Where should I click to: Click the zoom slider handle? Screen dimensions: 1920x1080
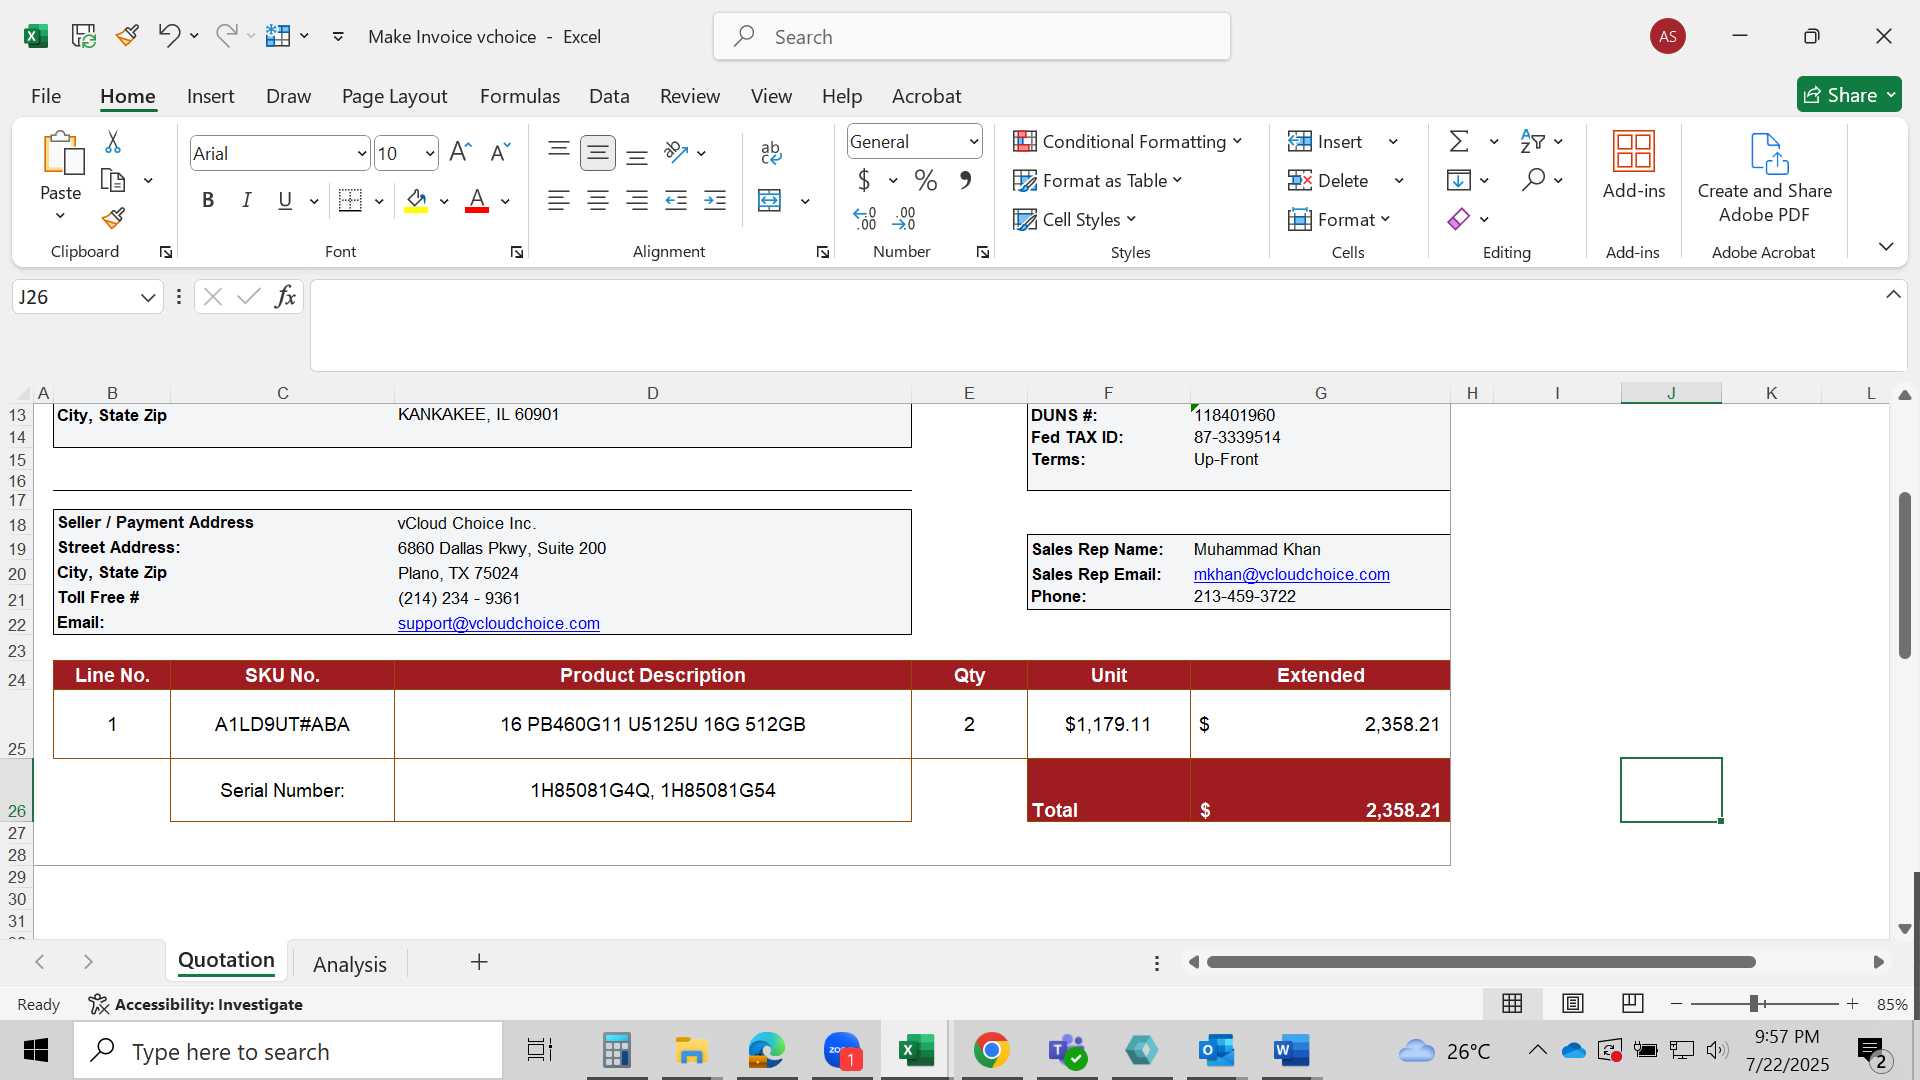[x=1754, y=1003]
